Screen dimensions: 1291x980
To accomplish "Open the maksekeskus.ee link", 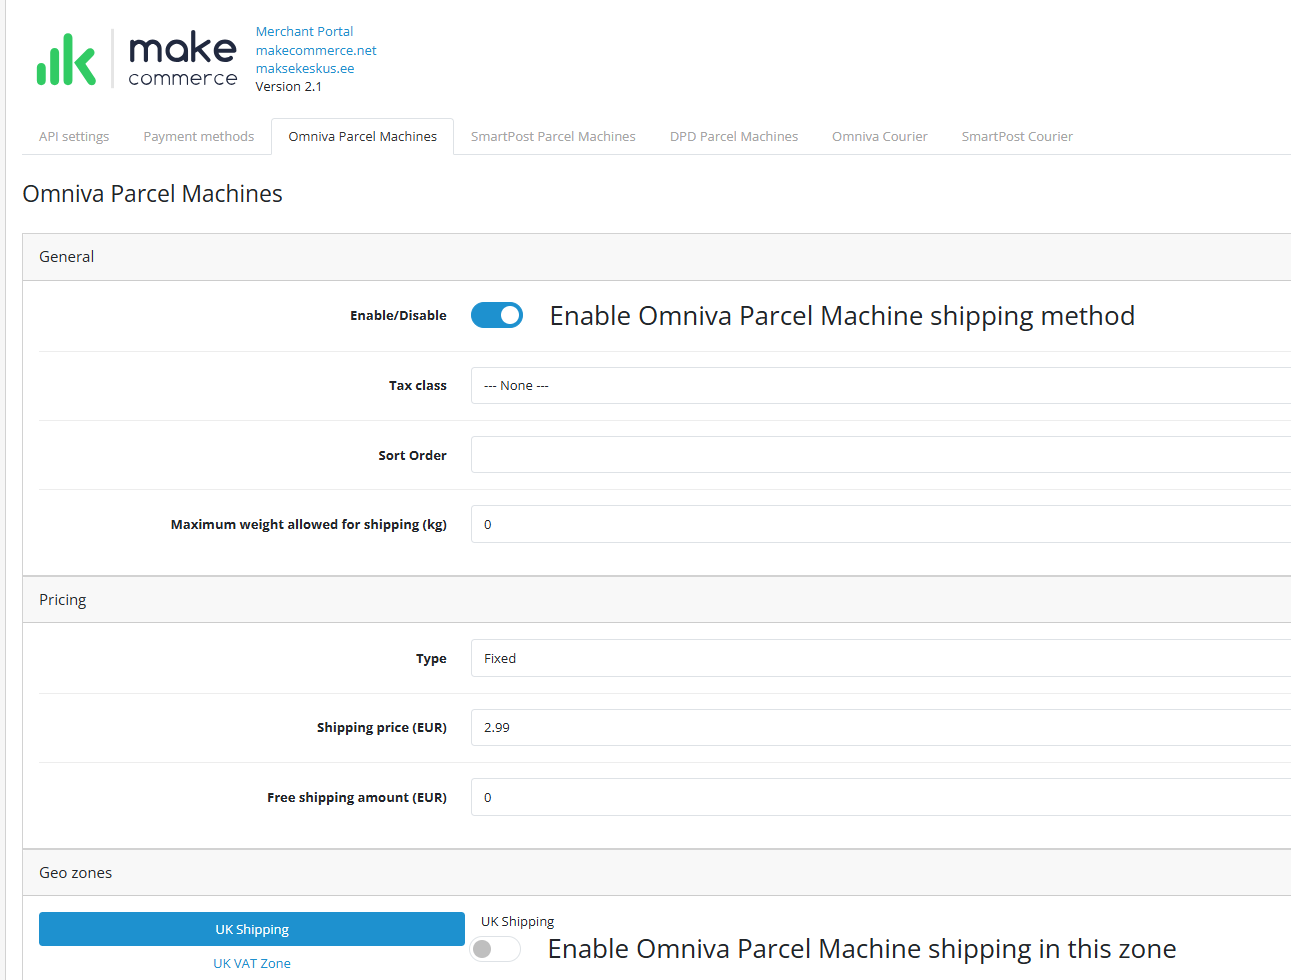I will (x=305, y=68).
